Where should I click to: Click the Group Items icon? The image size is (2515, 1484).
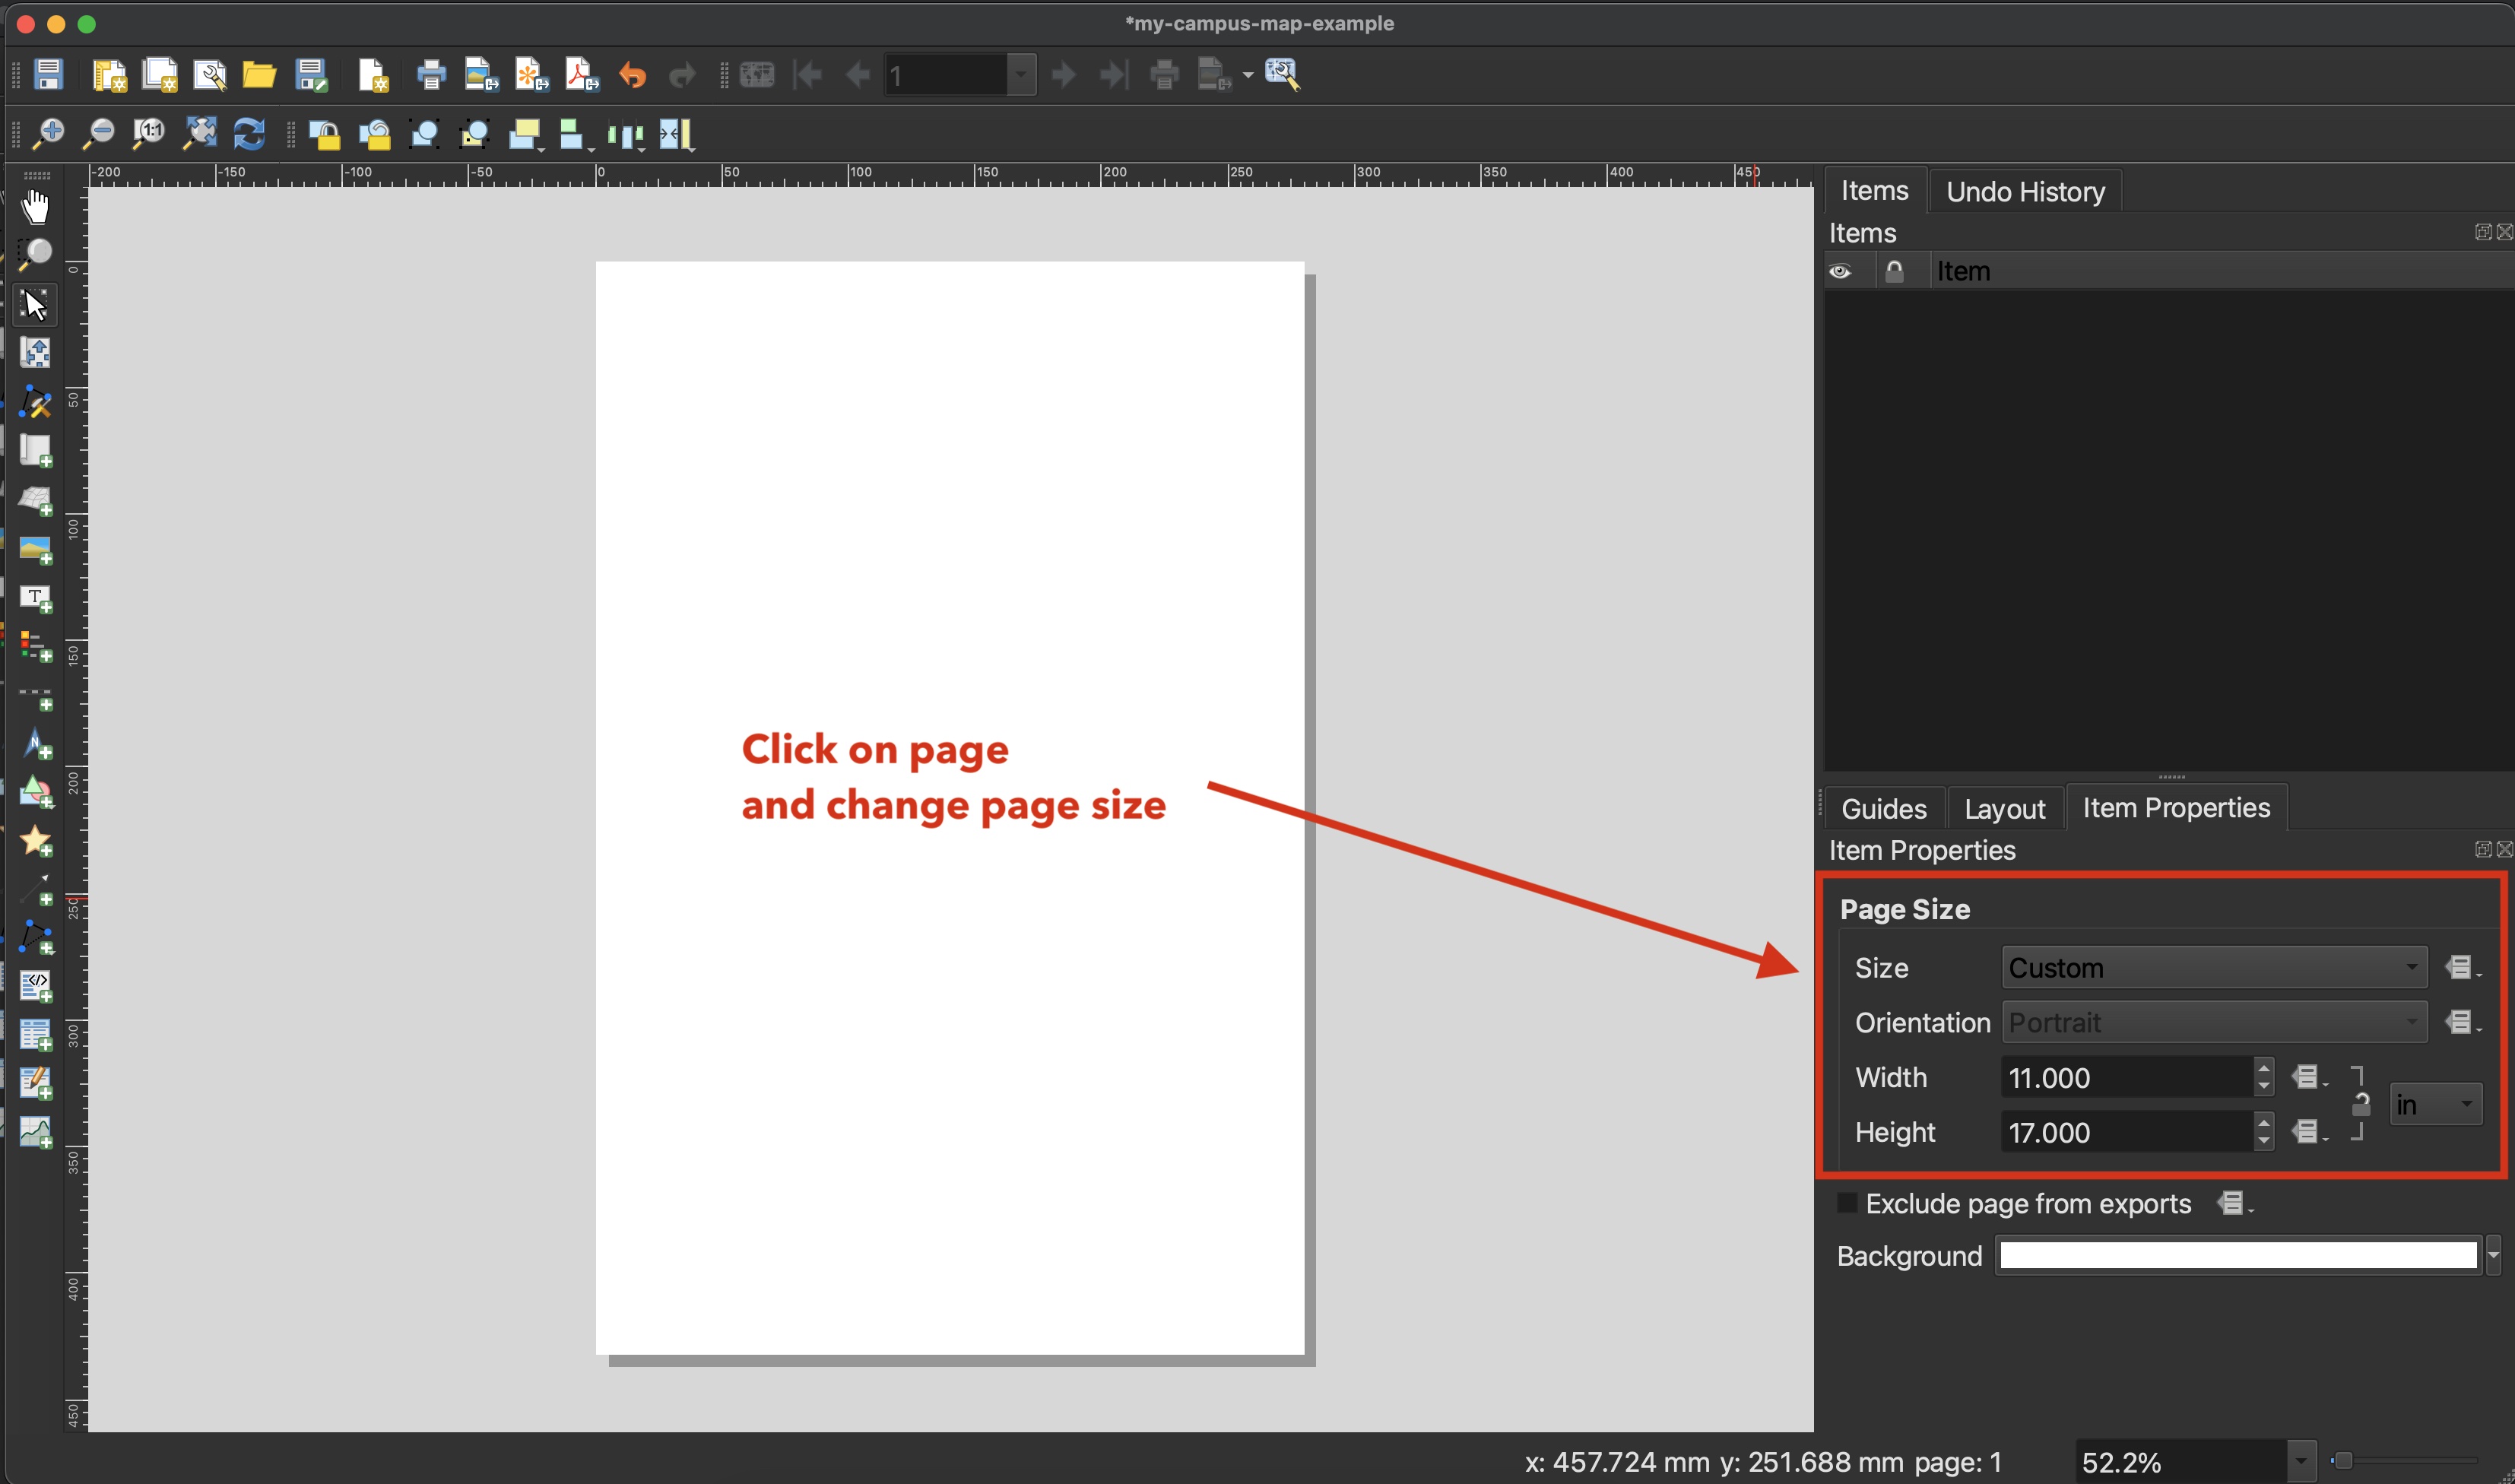(424, 134)
